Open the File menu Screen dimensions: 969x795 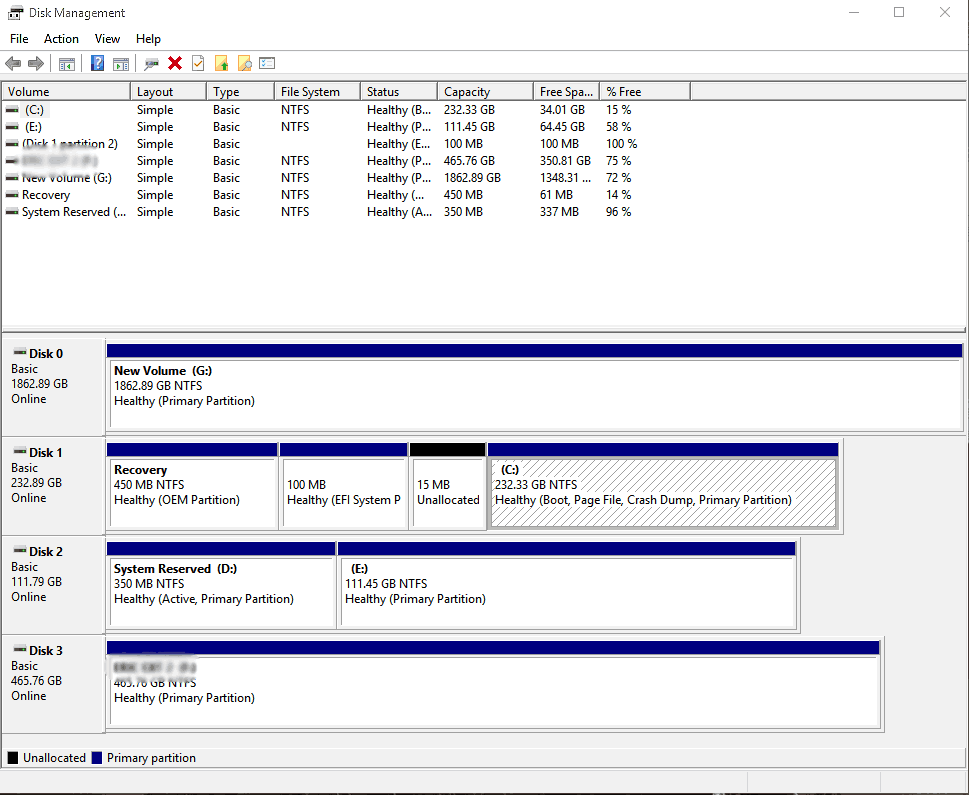pos(18,38)
